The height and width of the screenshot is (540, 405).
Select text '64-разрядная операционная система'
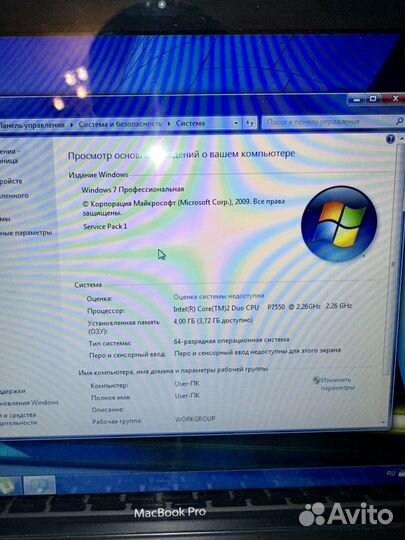[x=231, y=340]
